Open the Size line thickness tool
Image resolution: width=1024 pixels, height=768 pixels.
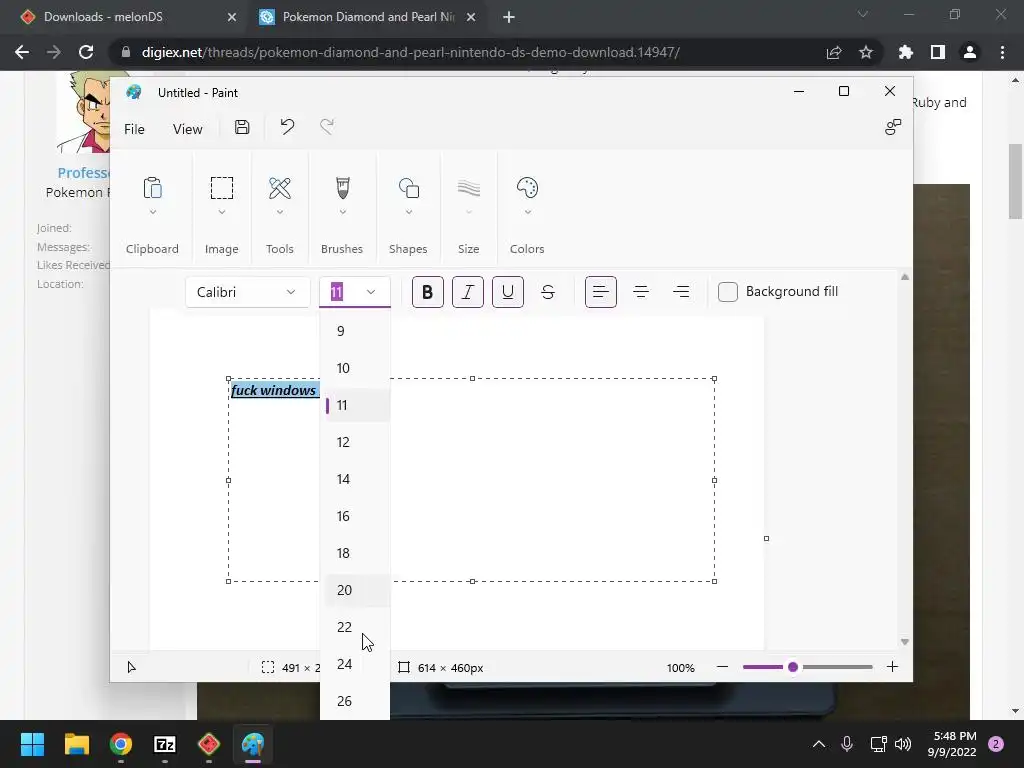click(468, 188)
